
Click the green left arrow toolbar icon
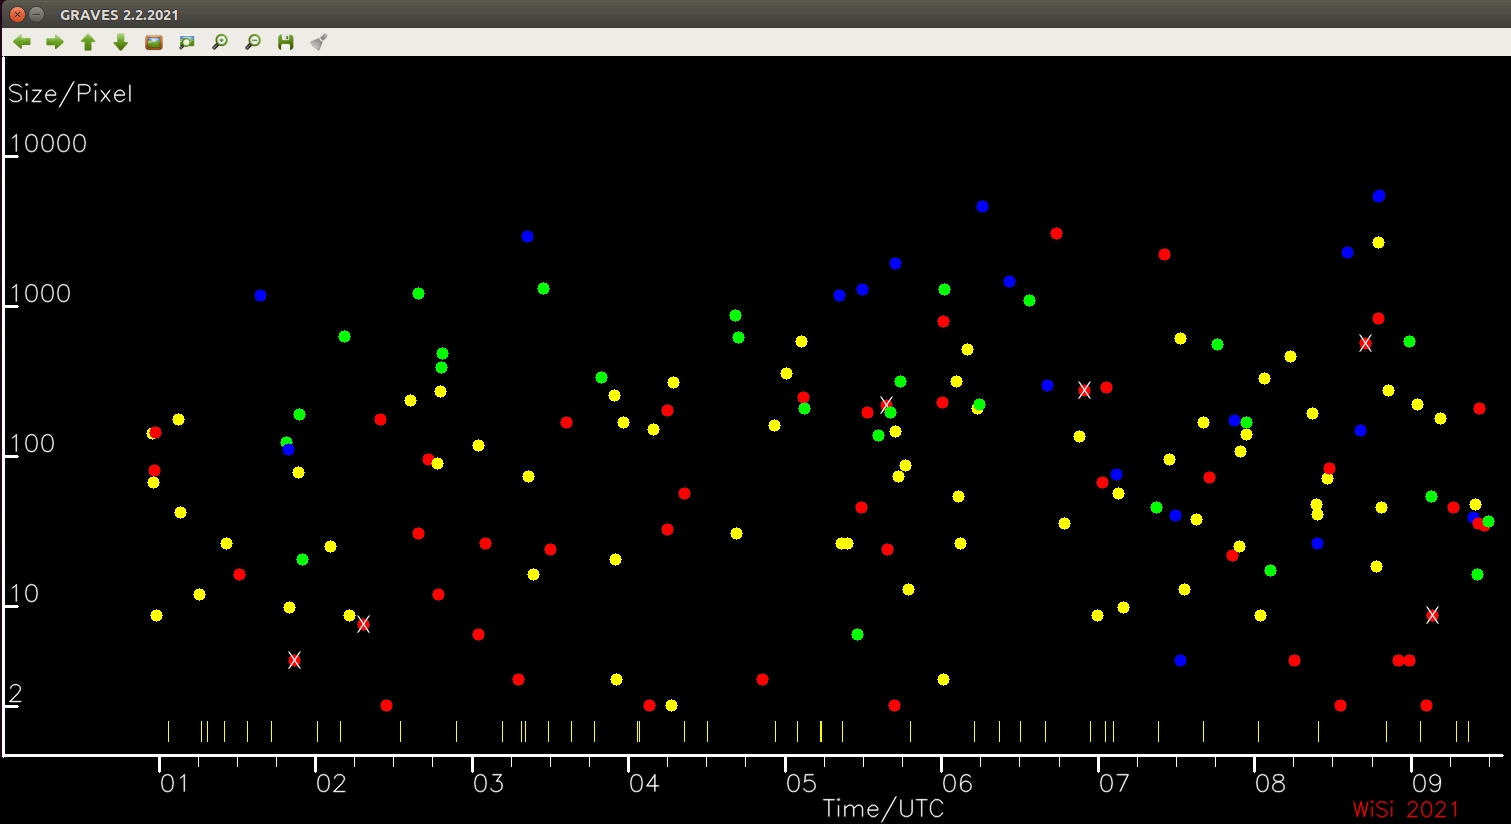22,42
